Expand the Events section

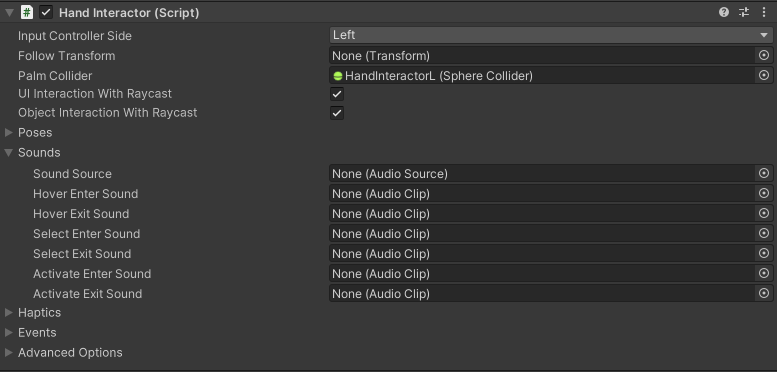(x=9, y=332)
